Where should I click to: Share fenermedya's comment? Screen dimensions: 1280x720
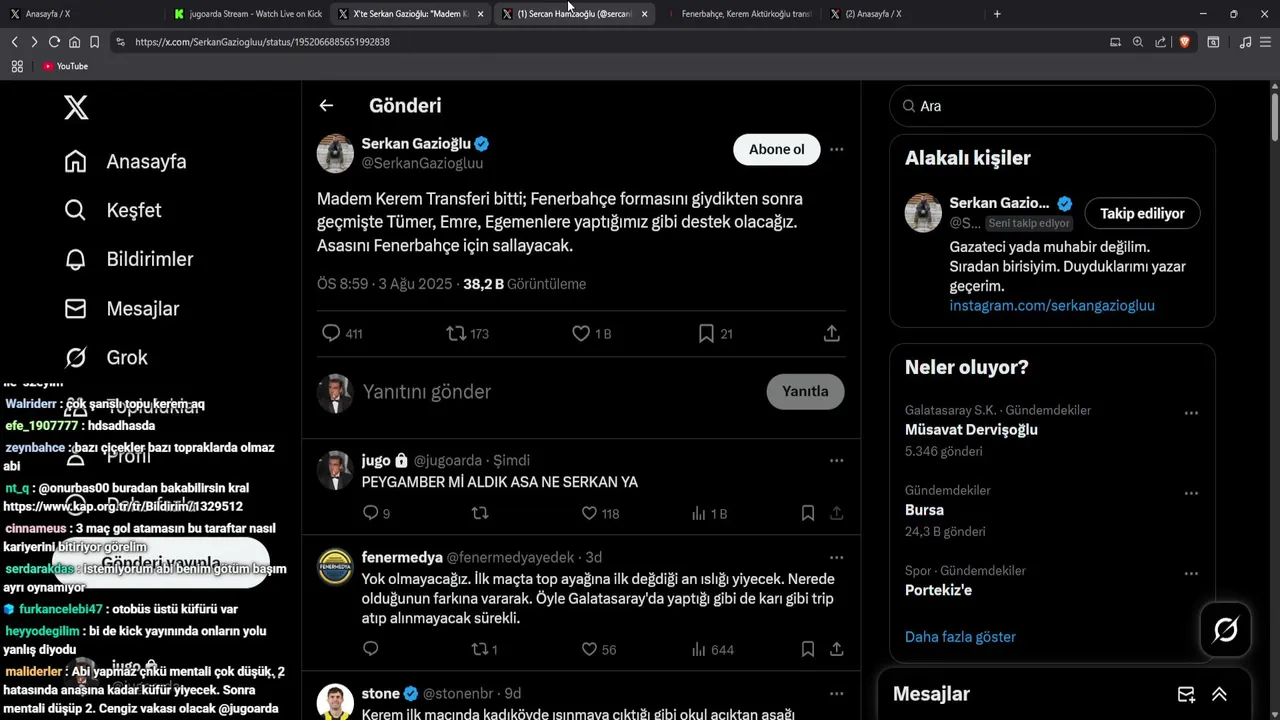point(837,649)
